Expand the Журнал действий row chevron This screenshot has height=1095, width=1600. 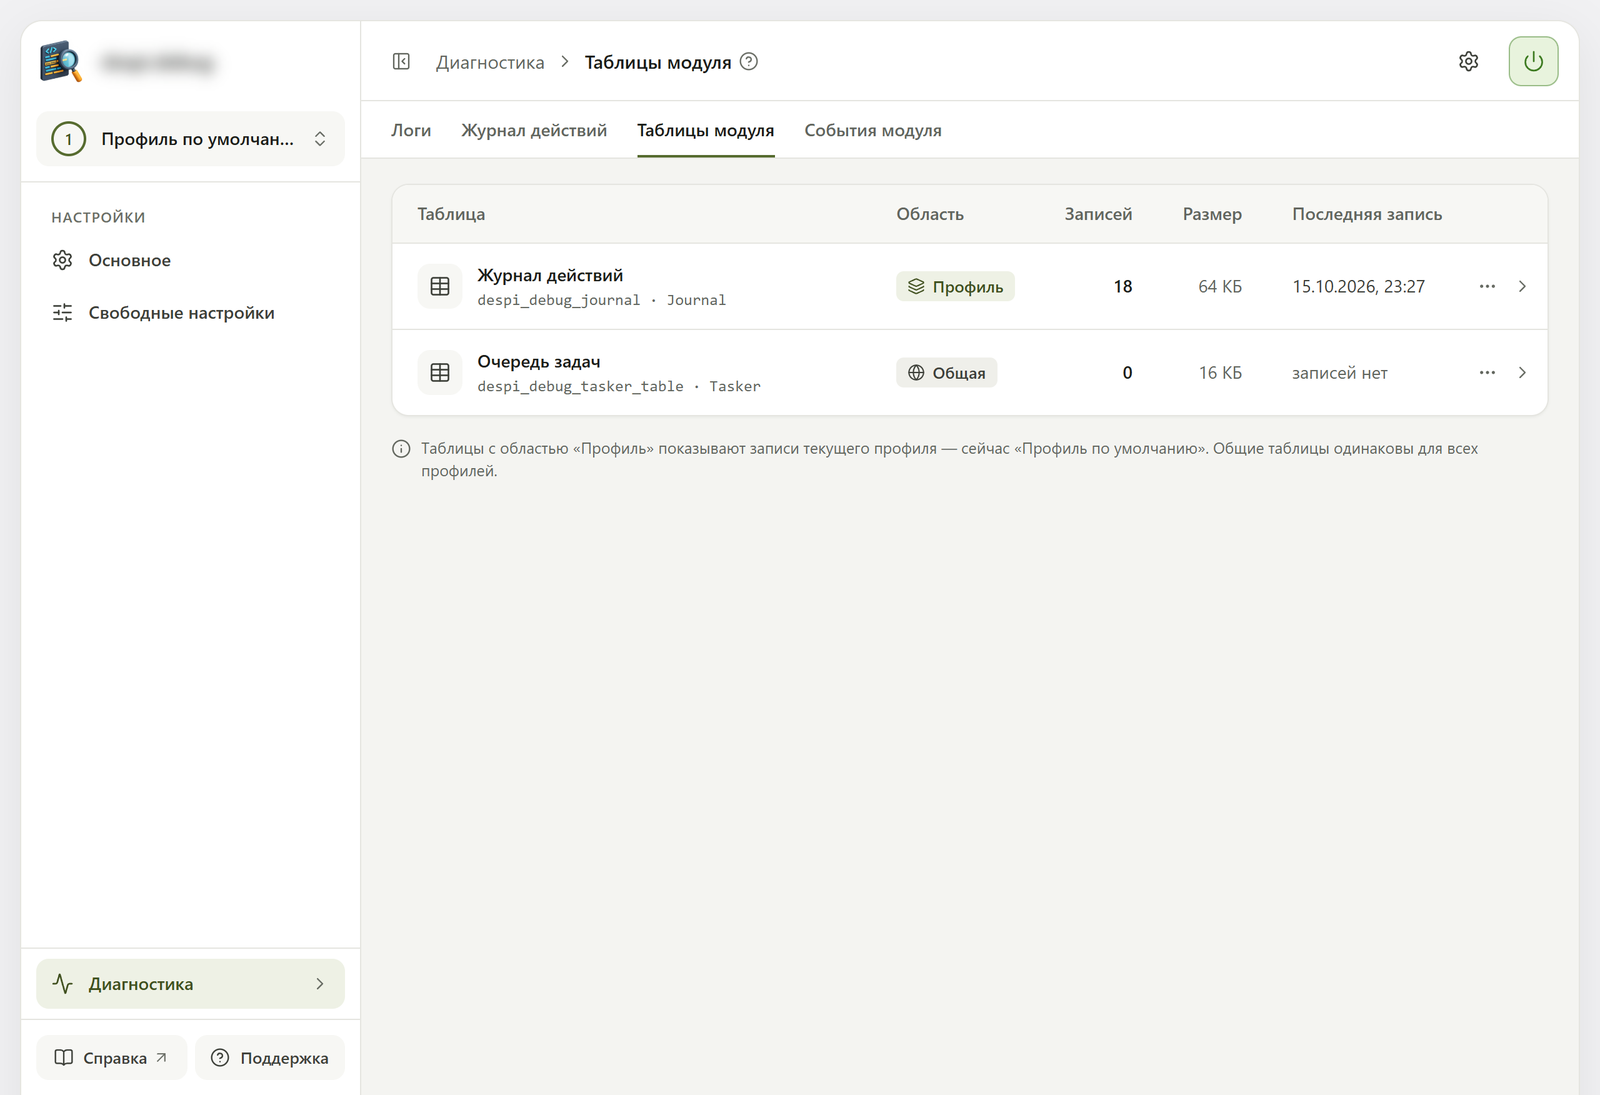[x=1522, y=287]
